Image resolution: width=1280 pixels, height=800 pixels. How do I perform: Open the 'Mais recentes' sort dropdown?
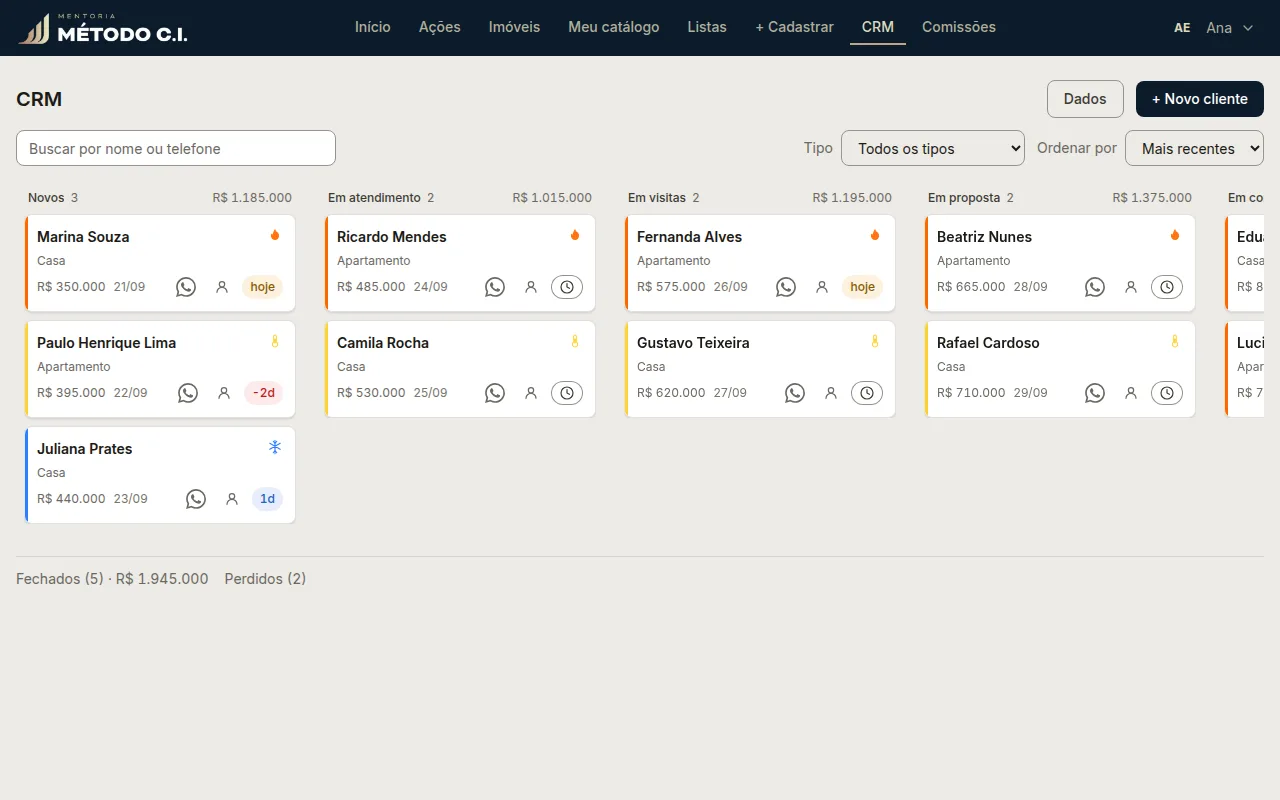[1194, 148]
